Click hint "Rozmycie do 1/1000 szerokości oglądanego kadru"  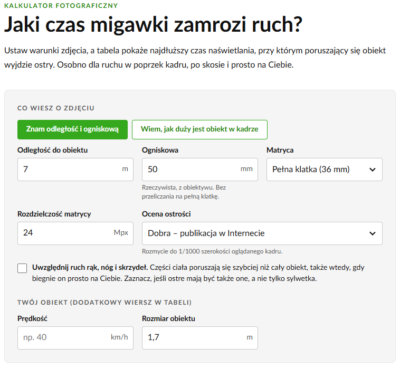click(212, 251)
